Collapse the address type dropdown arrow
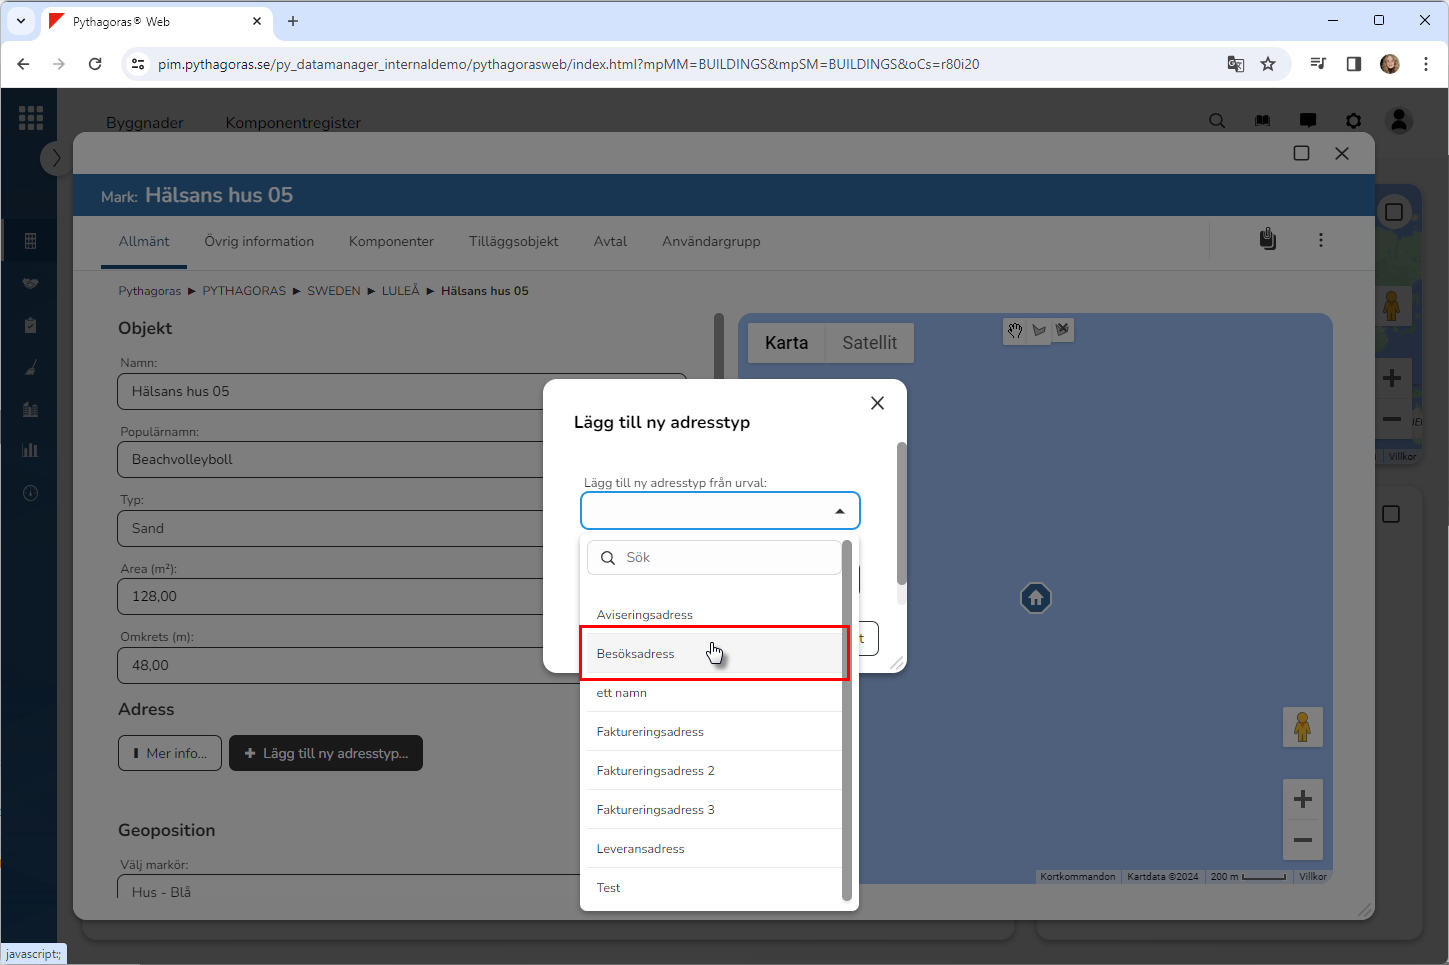The image size is (1449, 965). (x=840, y=511)
